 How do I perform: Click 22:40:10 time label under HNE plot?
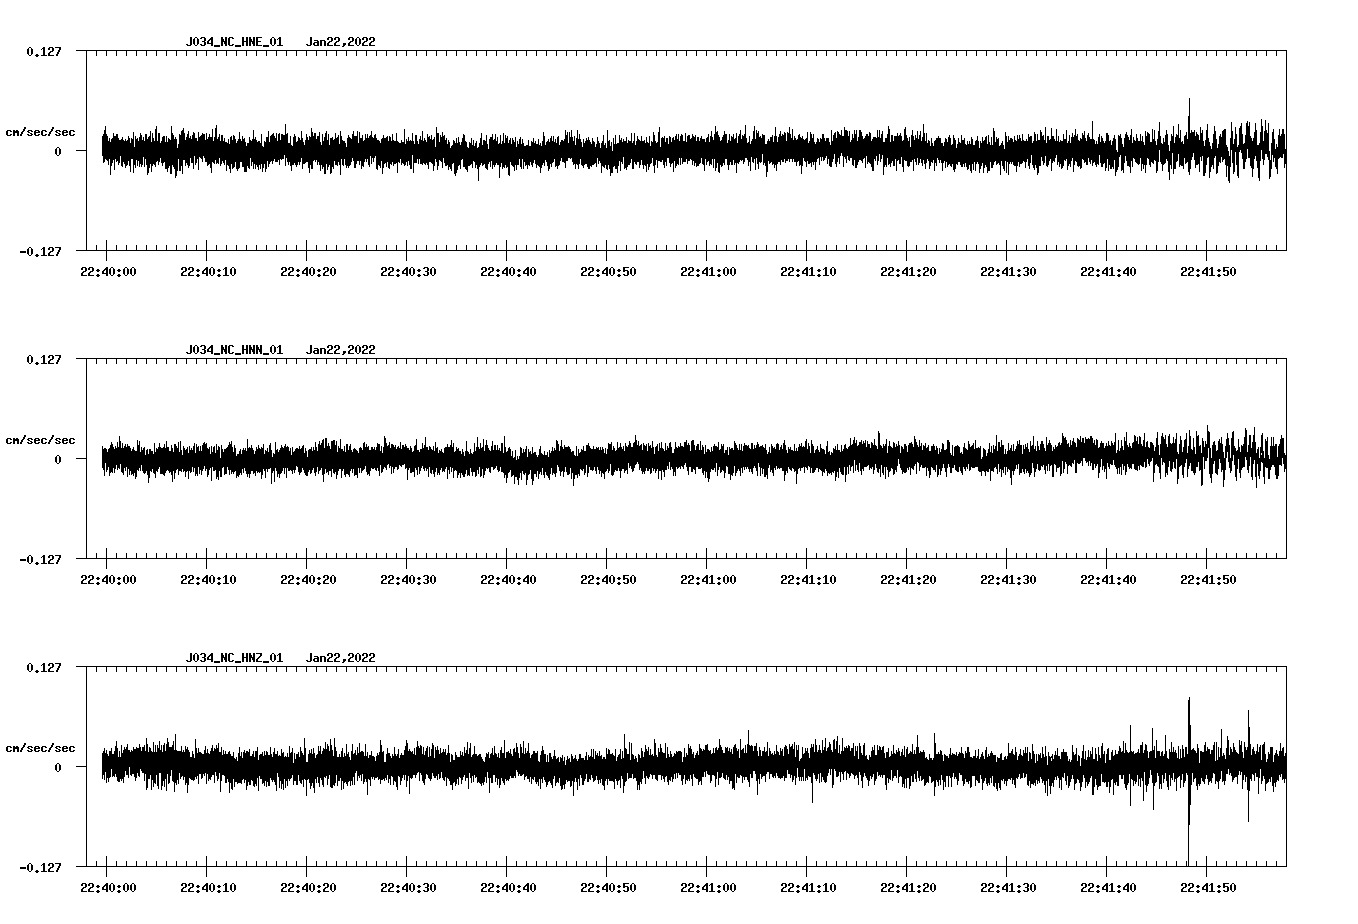pyautogui.click(x=208, y=272)
